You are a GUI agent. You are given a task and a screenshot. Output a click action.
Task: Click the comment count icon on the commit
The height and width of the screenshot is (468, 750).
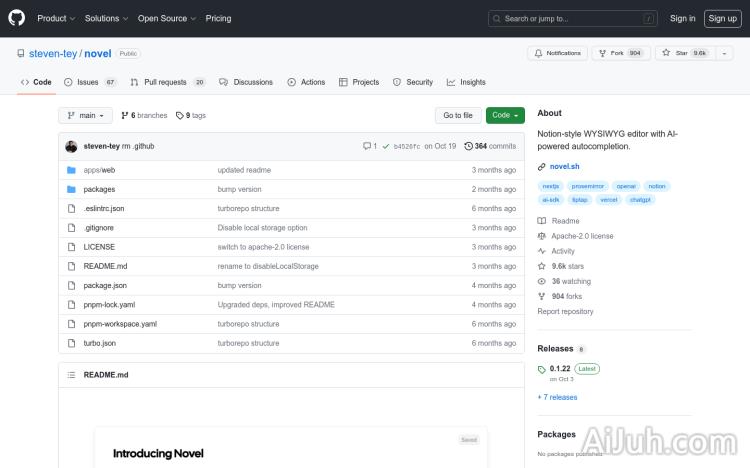point(367,146)
